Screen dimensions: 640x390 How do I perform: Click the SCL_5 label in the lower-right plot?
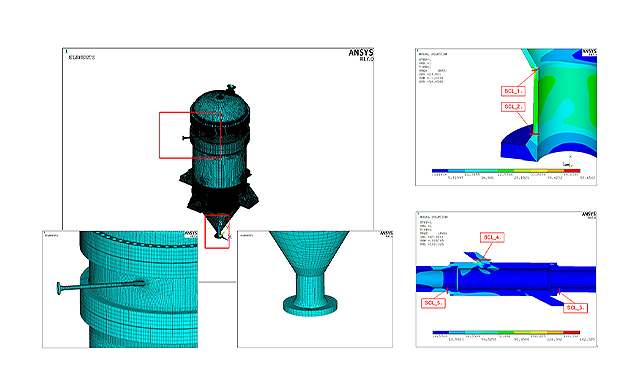pyautogui.click(x=433, y=303)
